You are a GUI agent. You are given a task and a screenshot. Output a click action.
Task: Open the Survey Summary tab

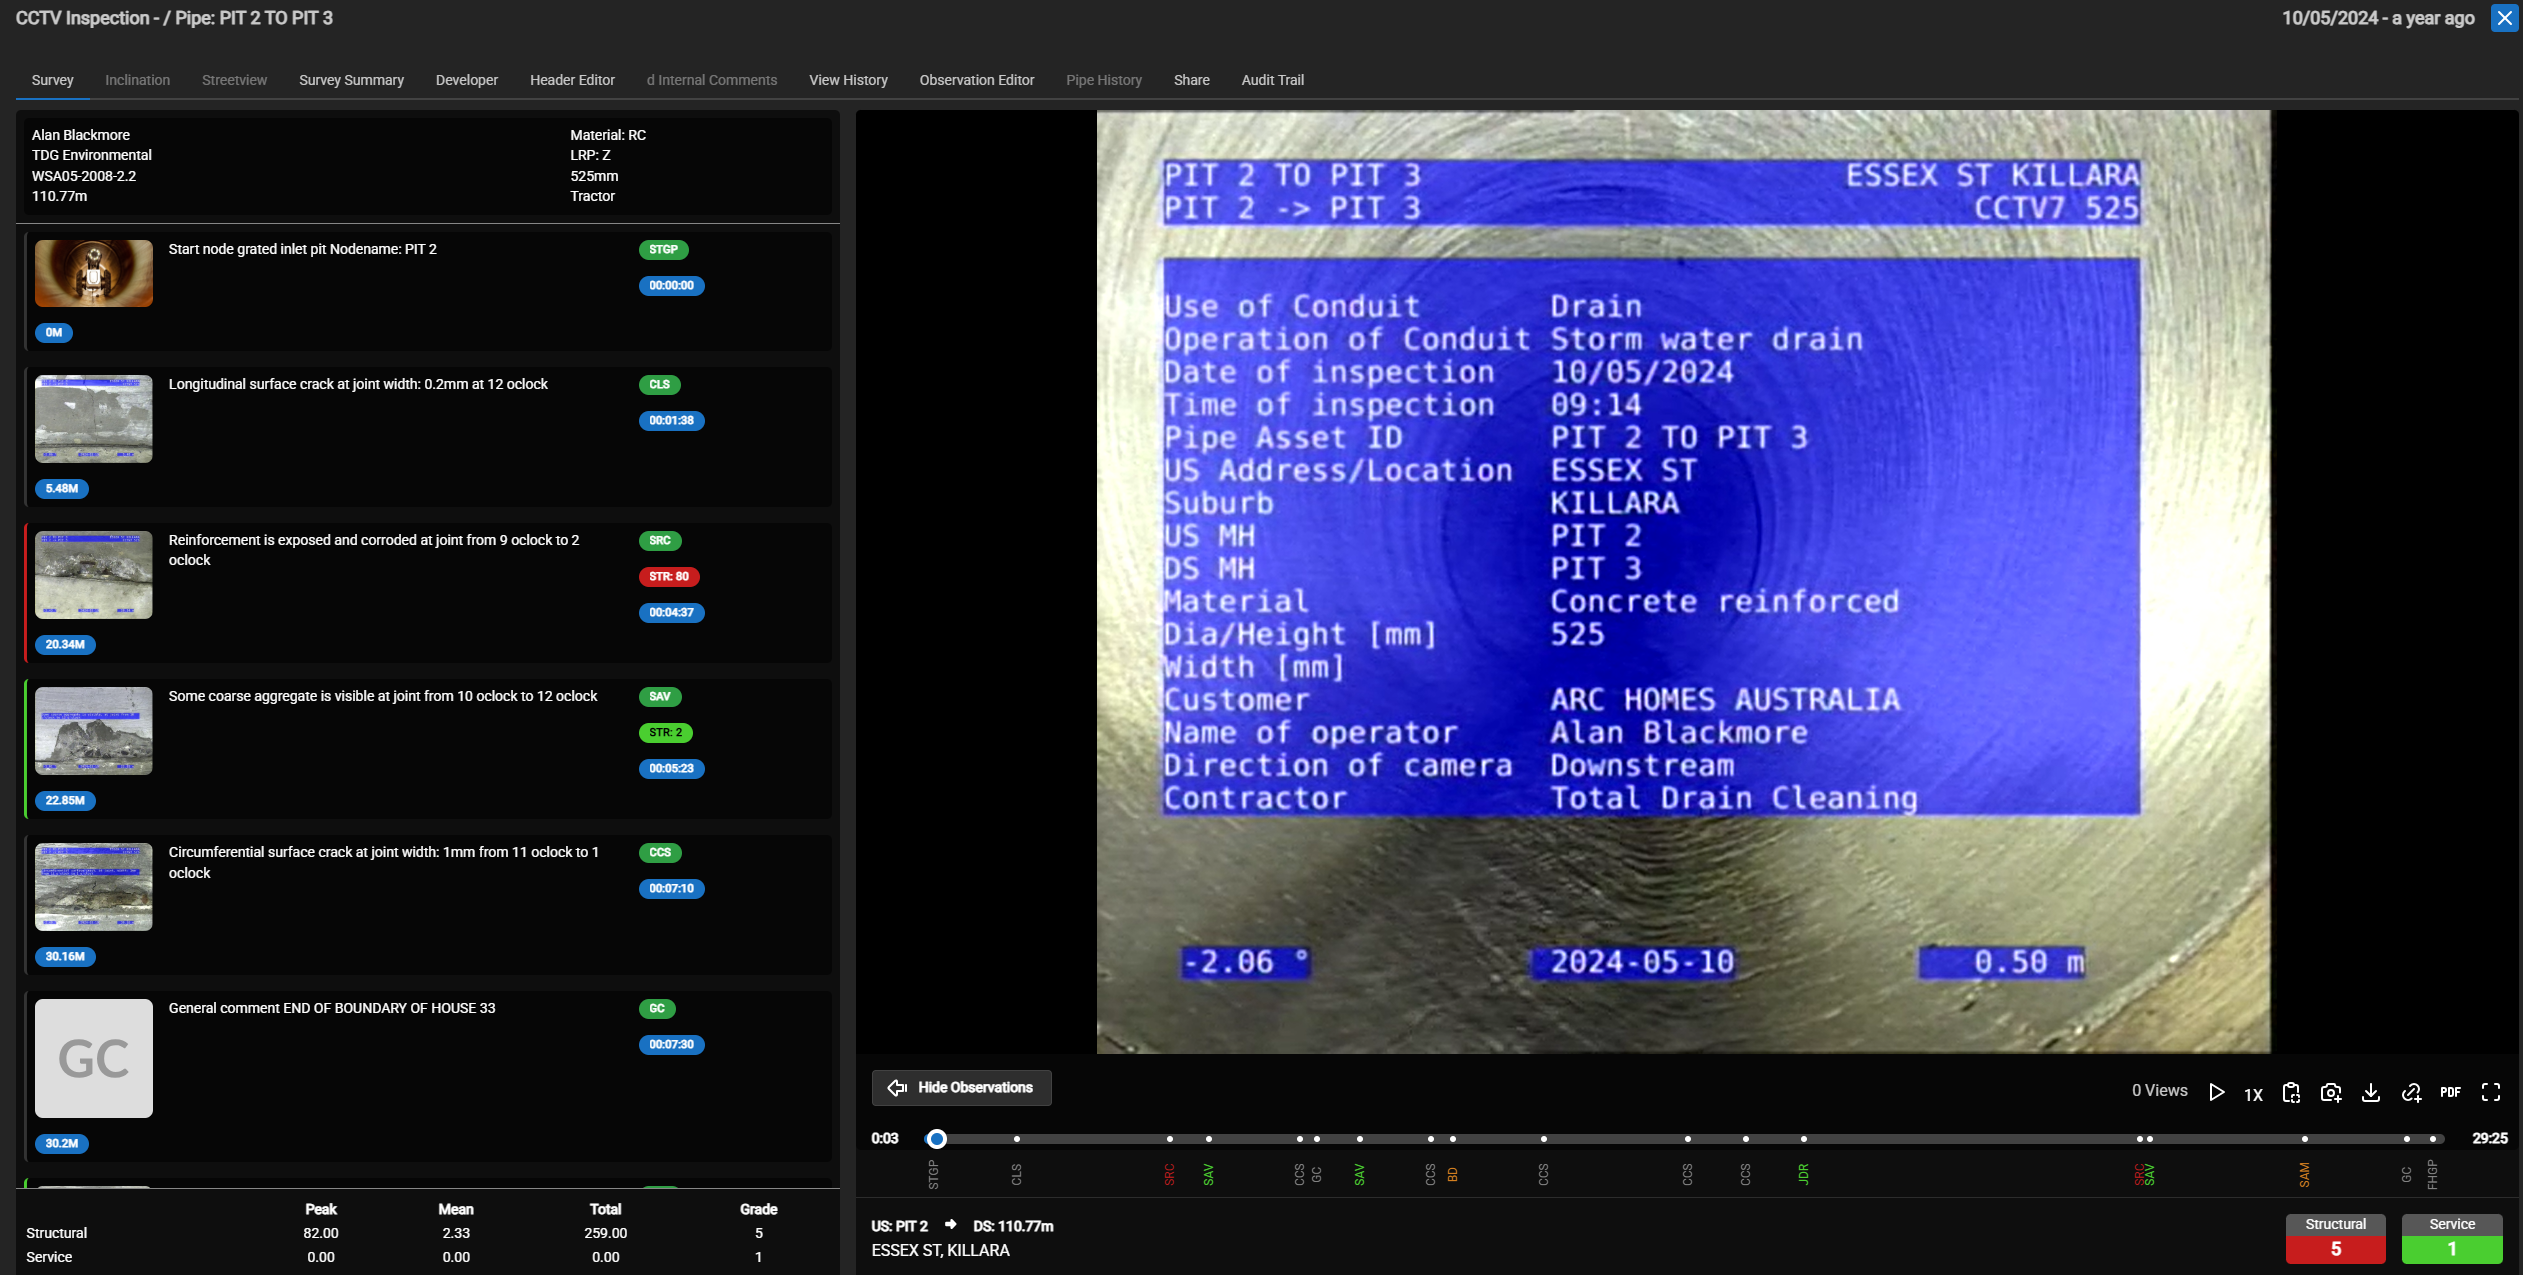tap(351, 80)
